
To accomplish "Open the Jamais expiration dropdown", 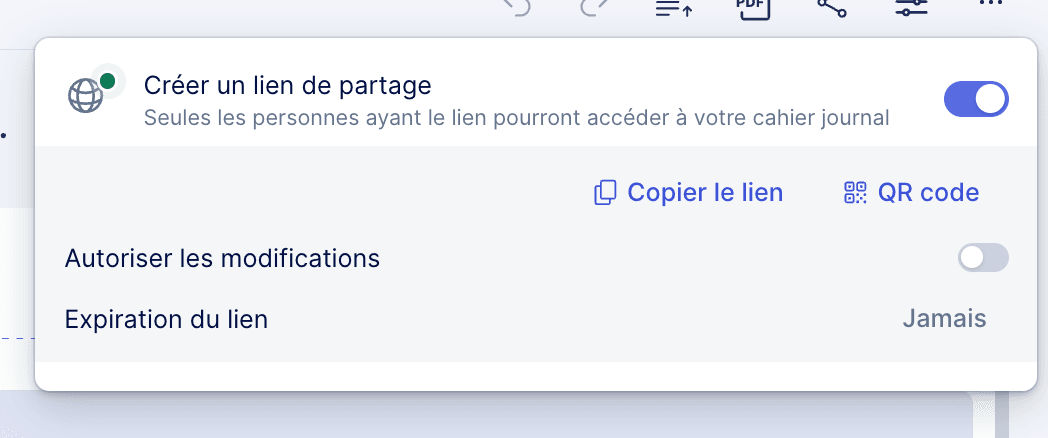I will pyautogui.click(x=944, y=319).
